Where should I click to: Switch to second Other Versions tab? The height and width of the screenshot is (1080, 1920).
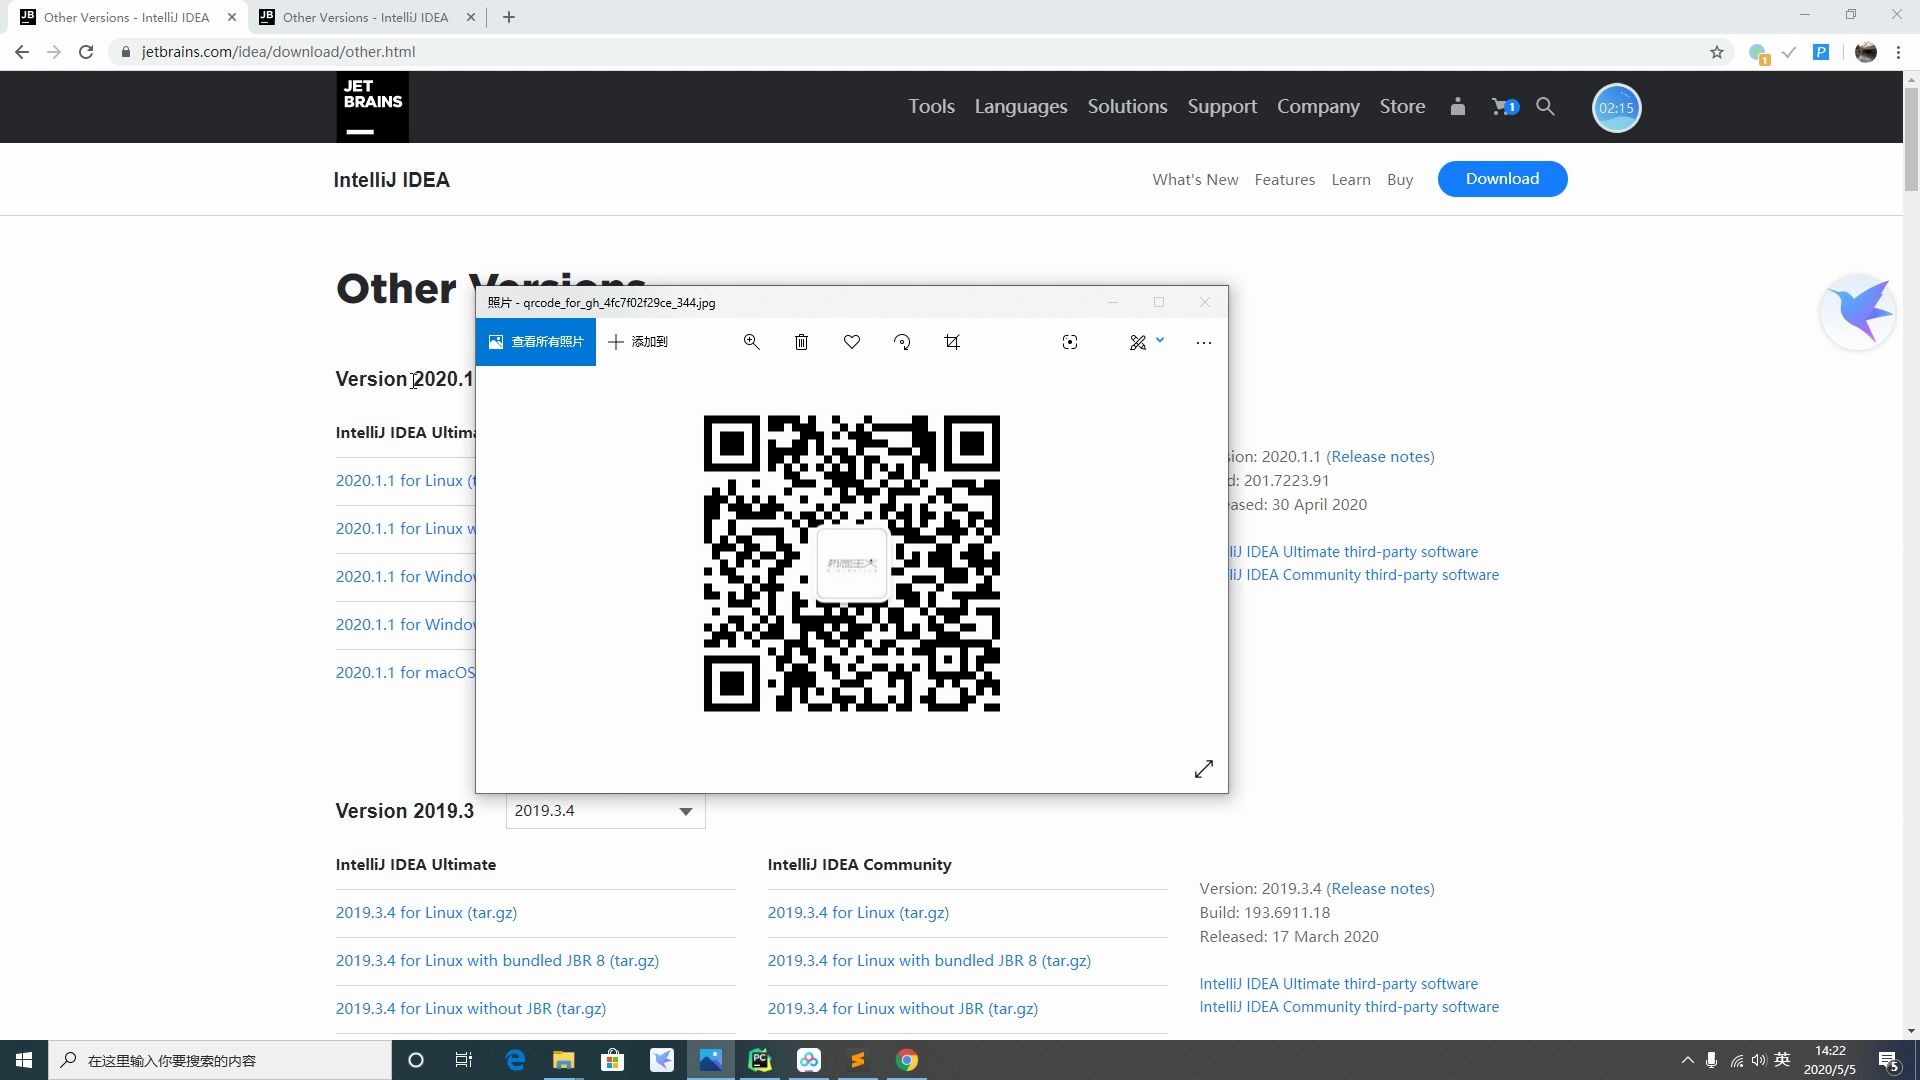[x=365, y=17]
